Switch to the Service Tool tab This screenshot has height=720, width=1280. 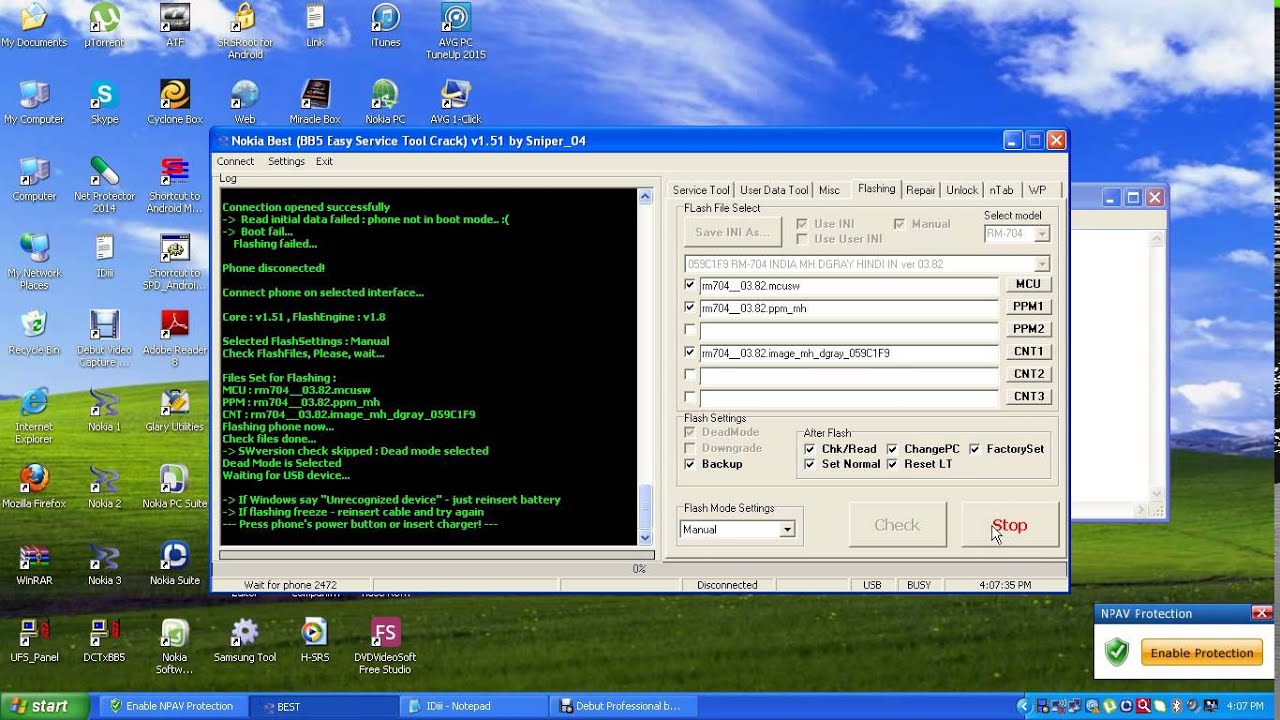pos(701,190)
